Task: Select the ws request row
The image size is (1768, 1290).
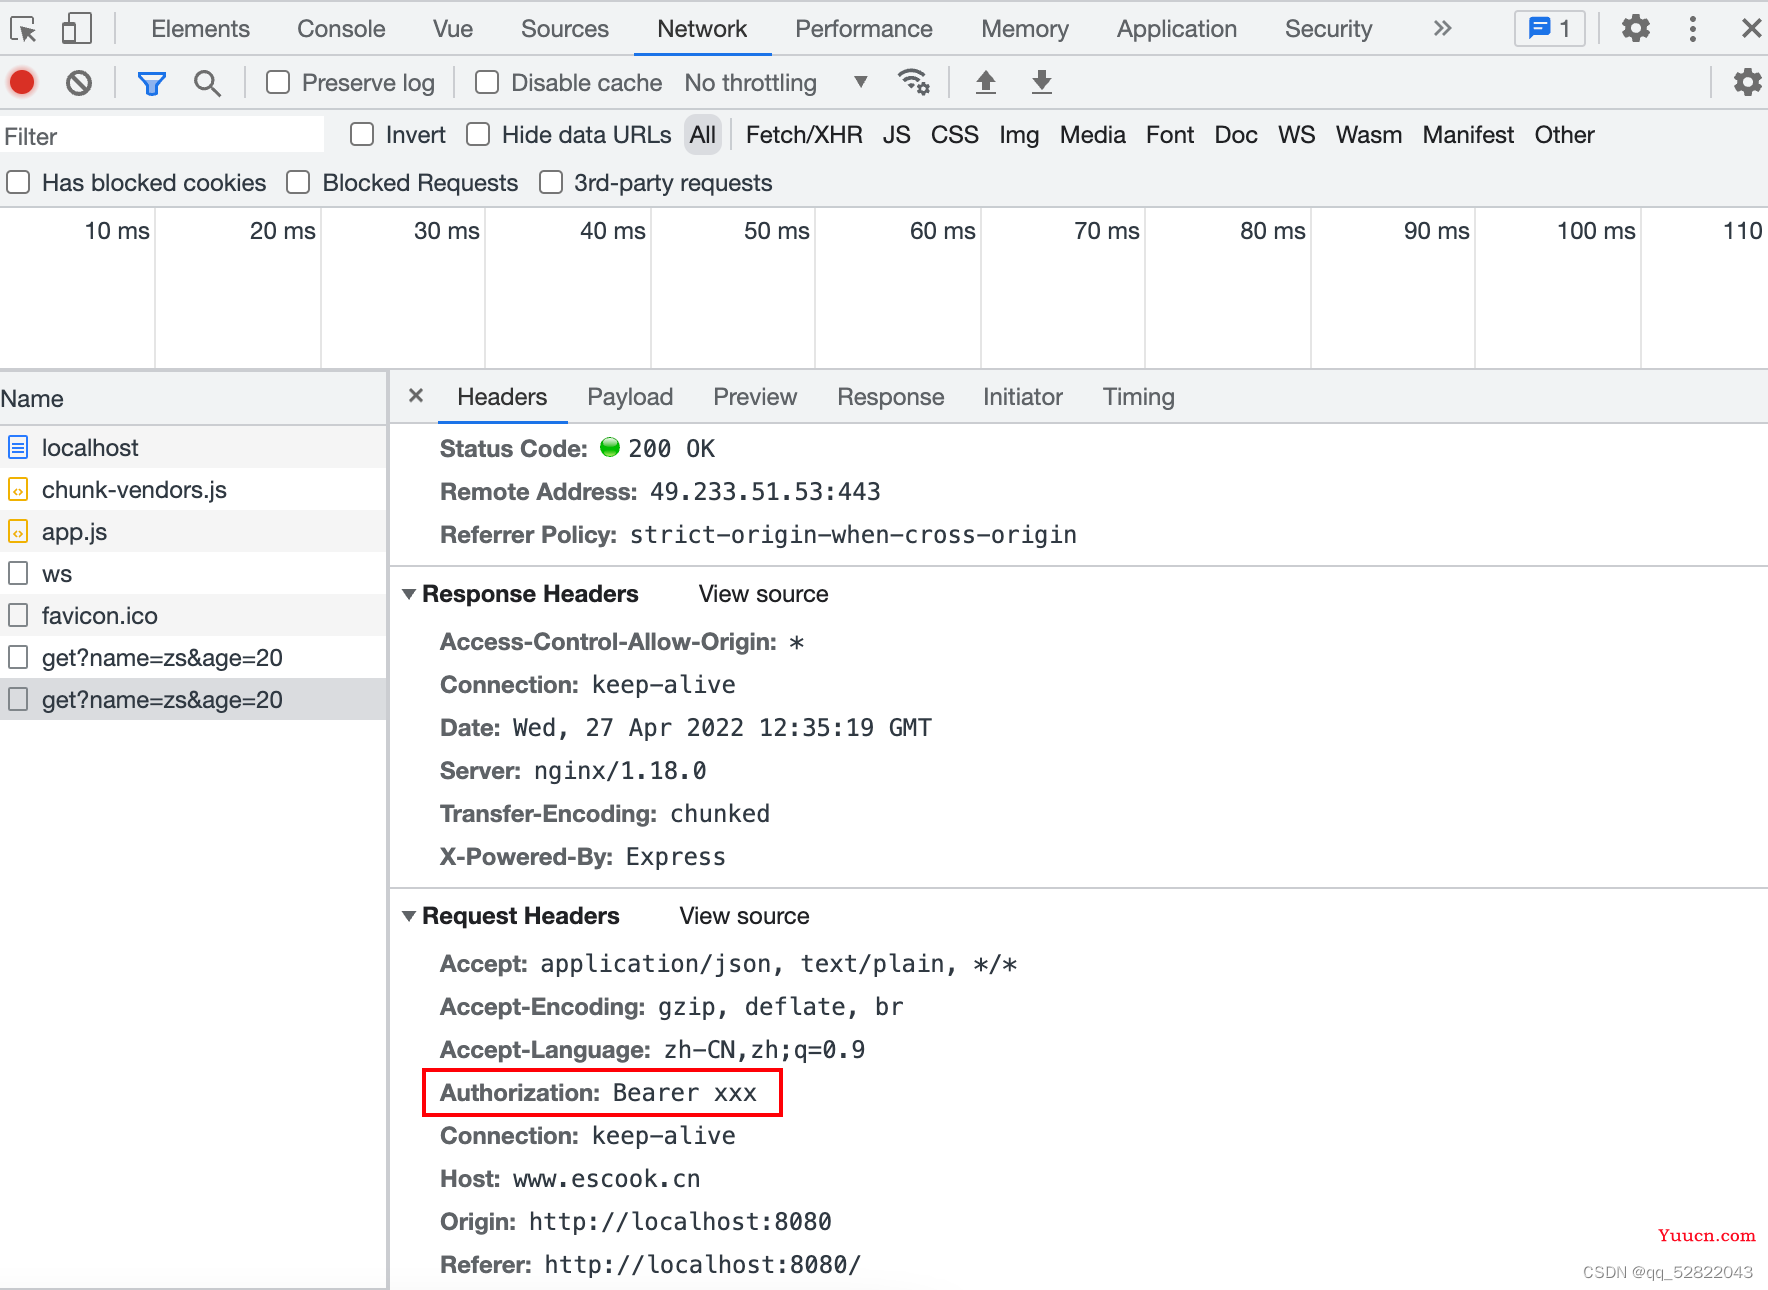Action: tap(193, 574)
